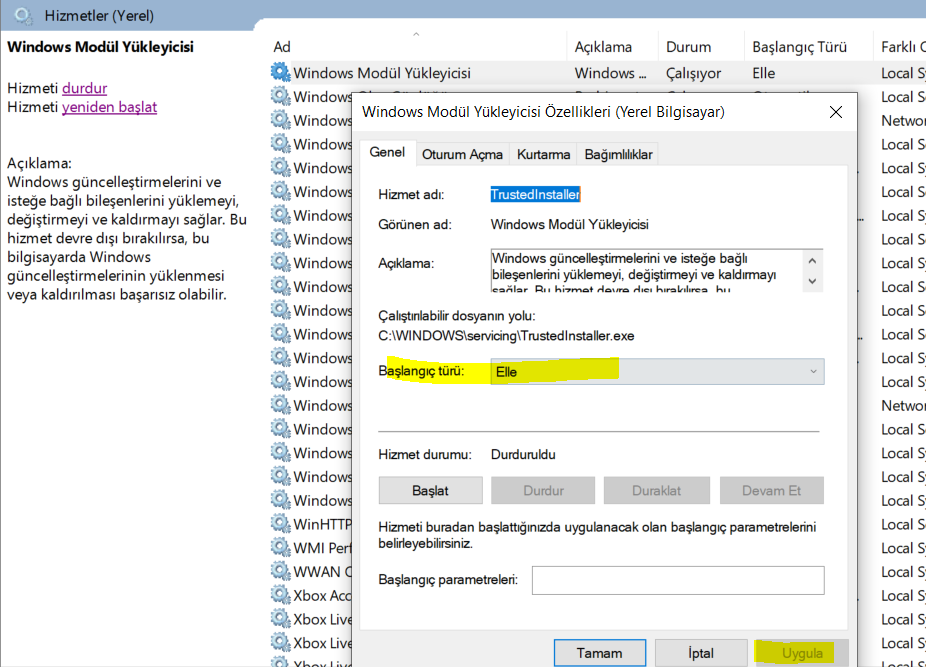Show the Bağımlılıklar tab
The height and width of the screenshot is (667, 926).
click(618, 155)
